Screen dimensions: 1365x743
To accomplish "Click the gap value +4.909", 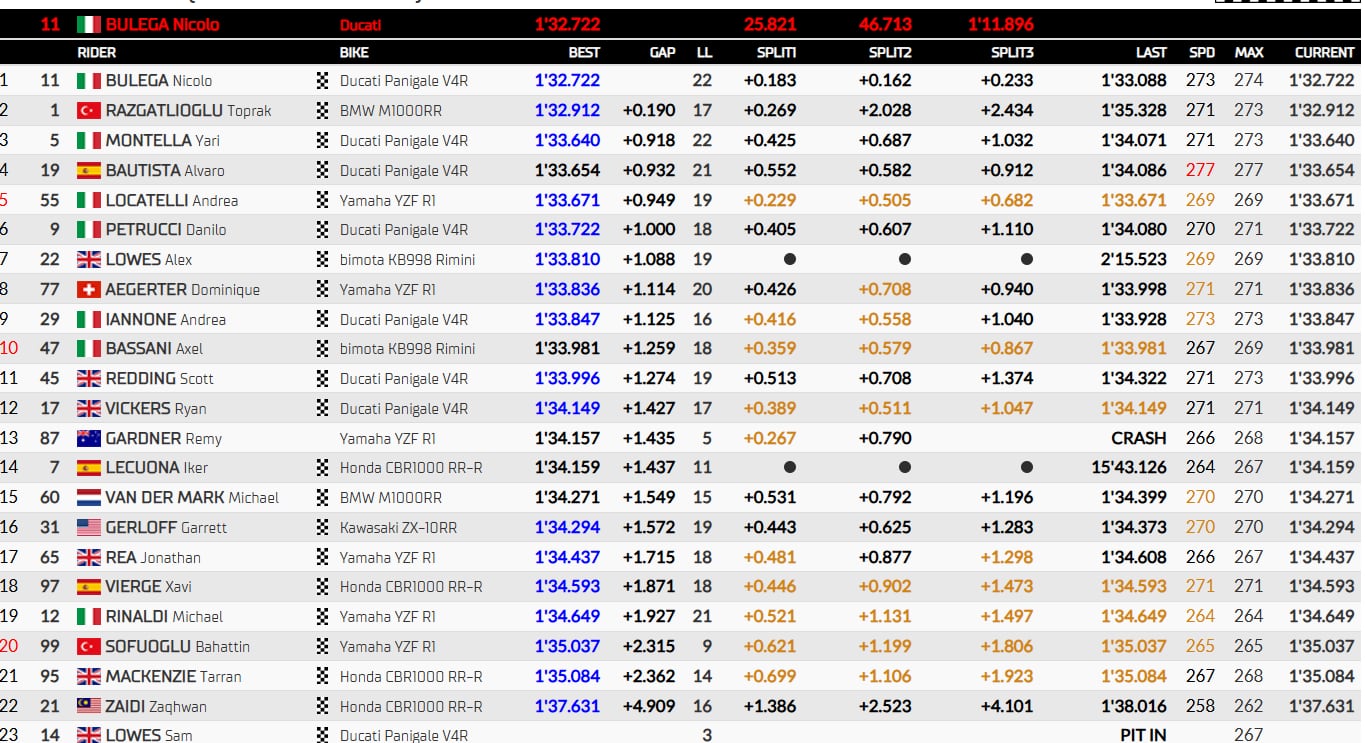I will pos(649,706).
